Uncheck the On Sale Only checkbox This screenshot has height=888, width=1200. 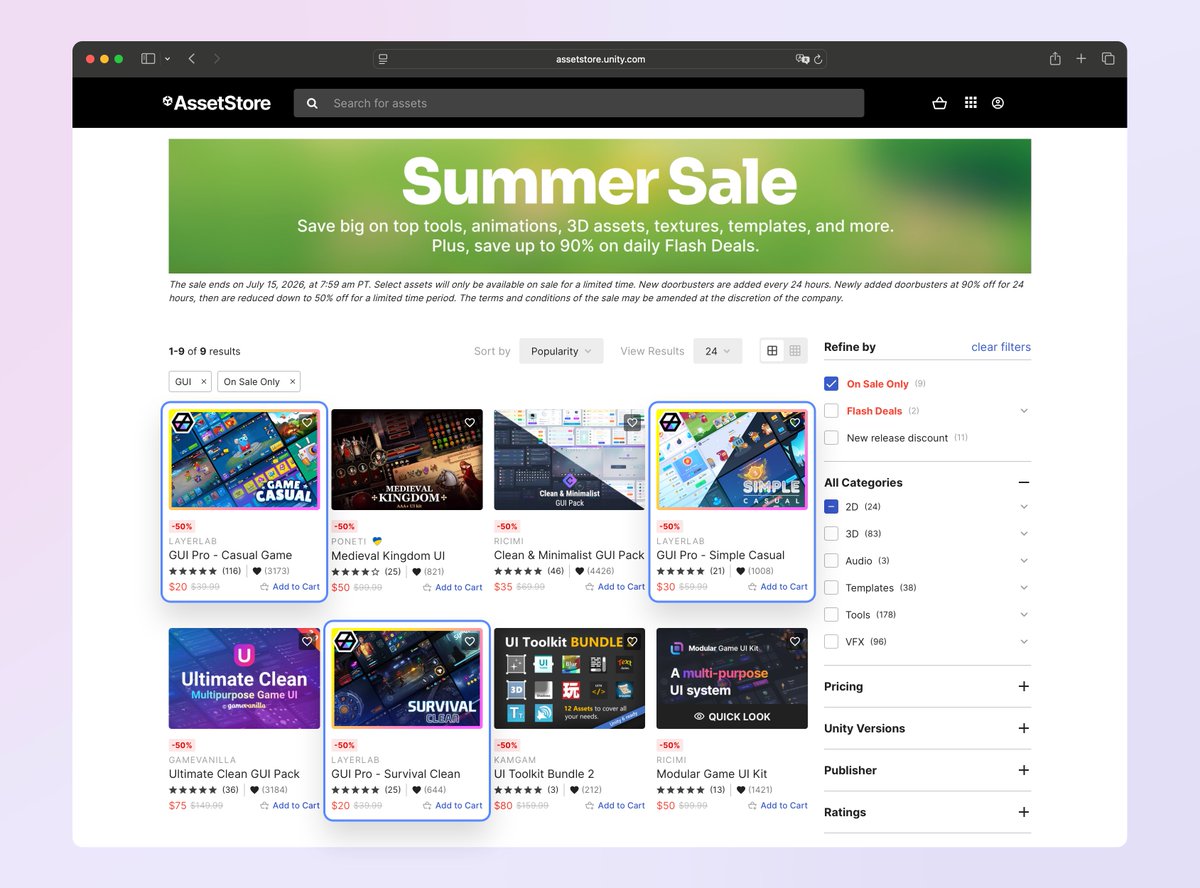pyautogui.click(x=831, y=384)
